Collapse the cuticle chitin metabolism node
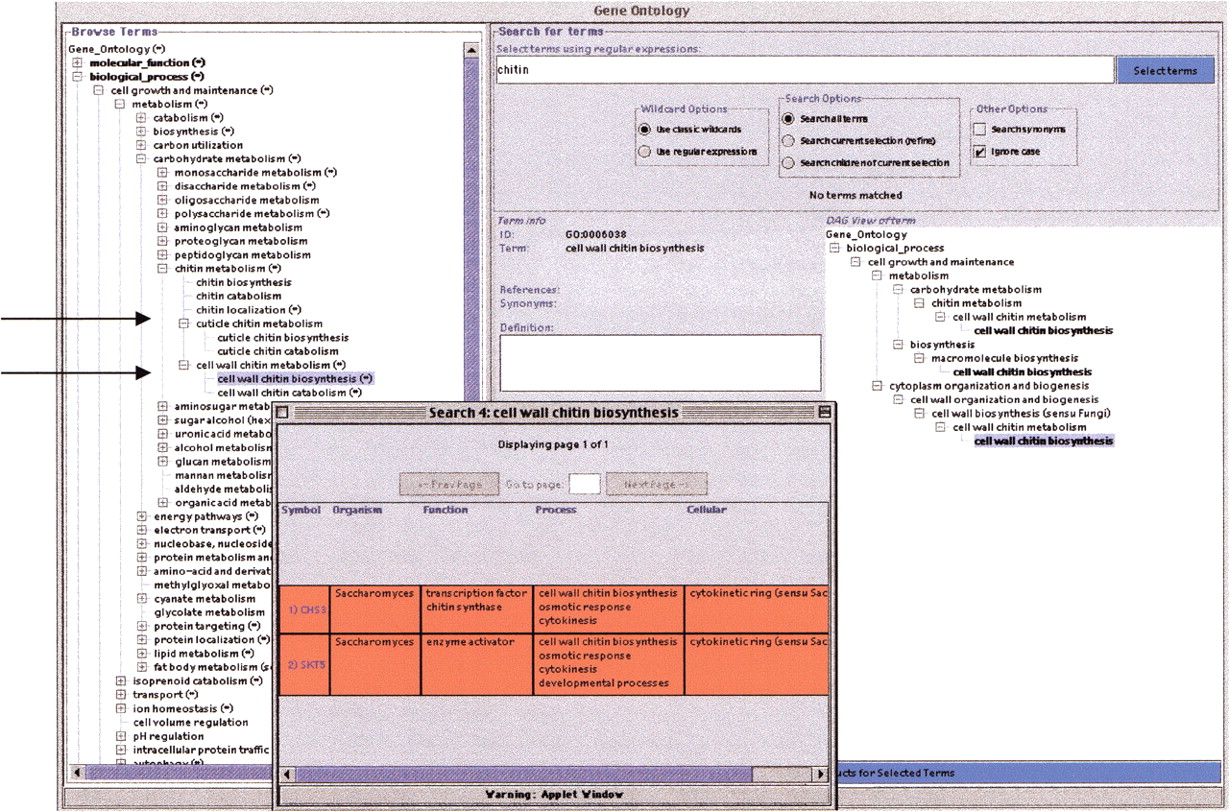The image size is (1229, 812). (x=184, y=324)
